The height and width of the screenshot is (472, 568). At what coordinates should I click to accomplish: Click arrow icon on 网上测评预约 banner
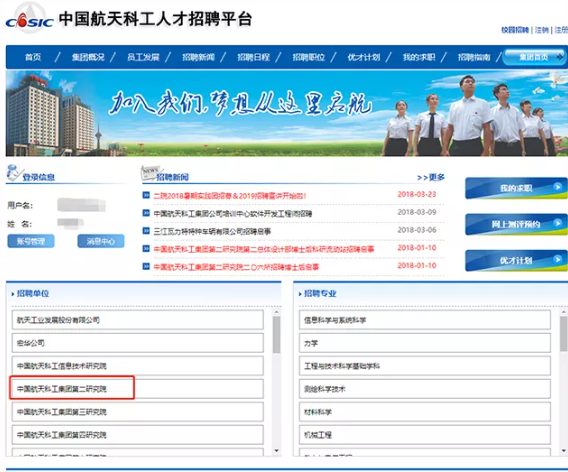pos(557,223)
